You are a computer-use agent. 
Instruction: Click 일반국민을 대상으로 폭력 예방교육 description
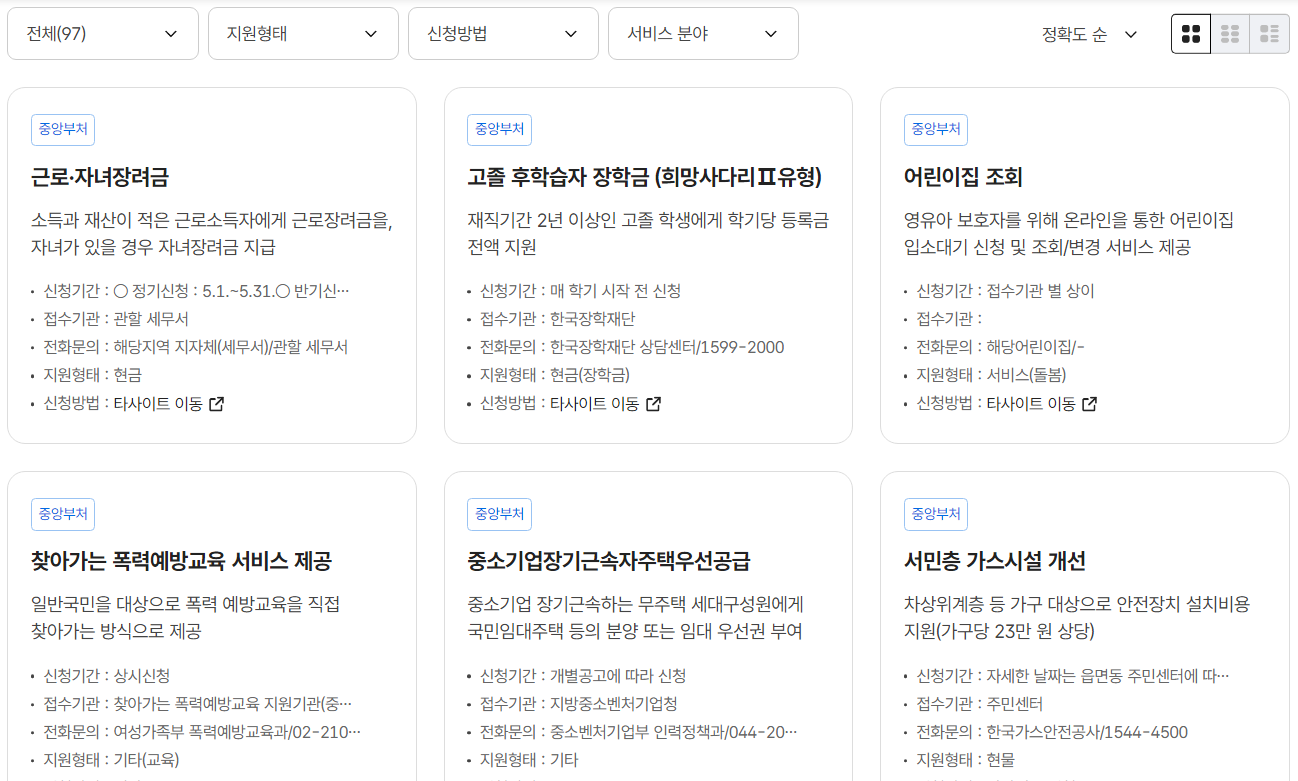tap(186, 618)
